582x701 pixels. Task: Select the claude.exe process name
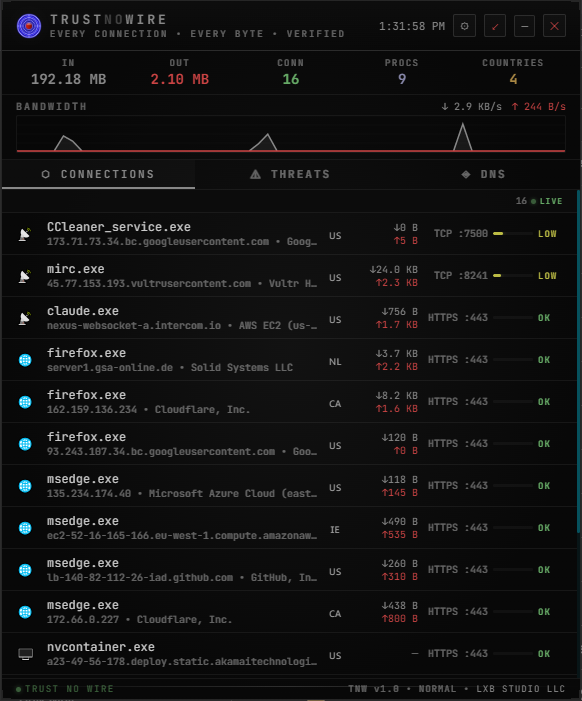(x=83, y=311)
